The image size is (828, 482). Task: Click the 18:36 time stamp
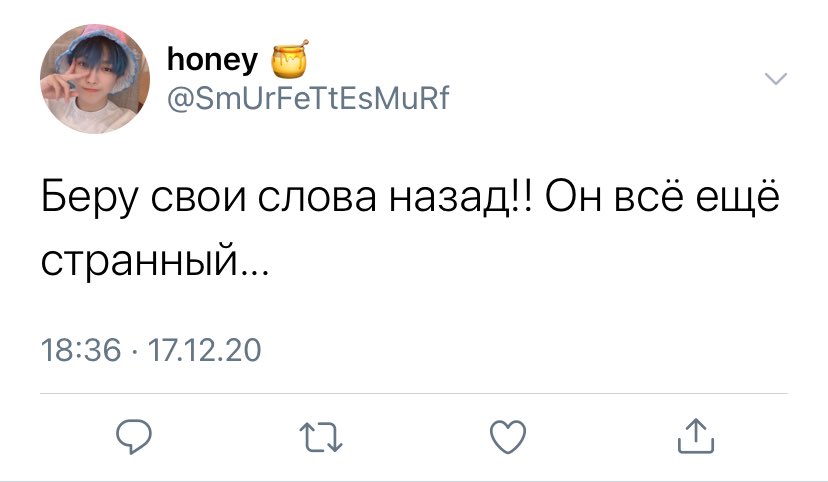(81, 349)
